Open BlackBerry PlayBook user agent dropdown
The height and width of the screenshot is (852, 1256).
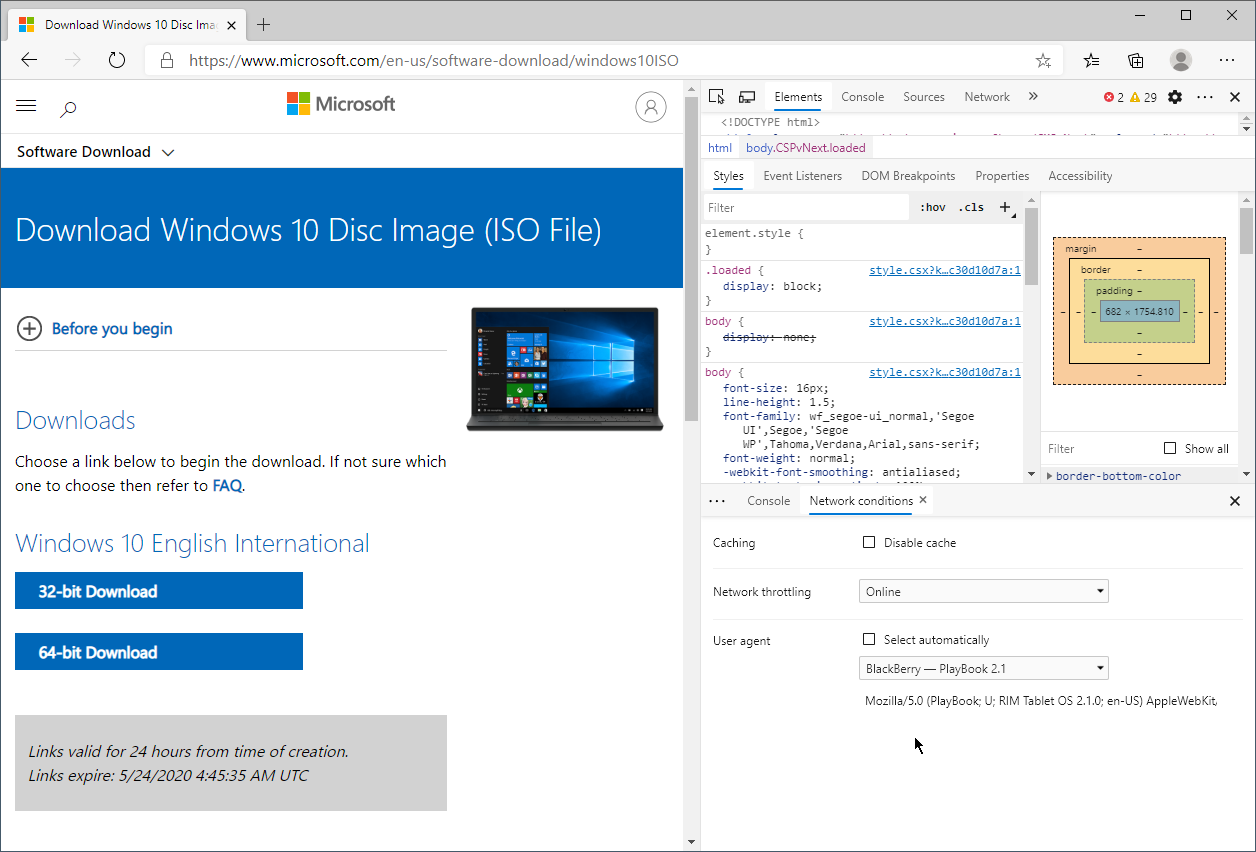[x=984, y=668]
